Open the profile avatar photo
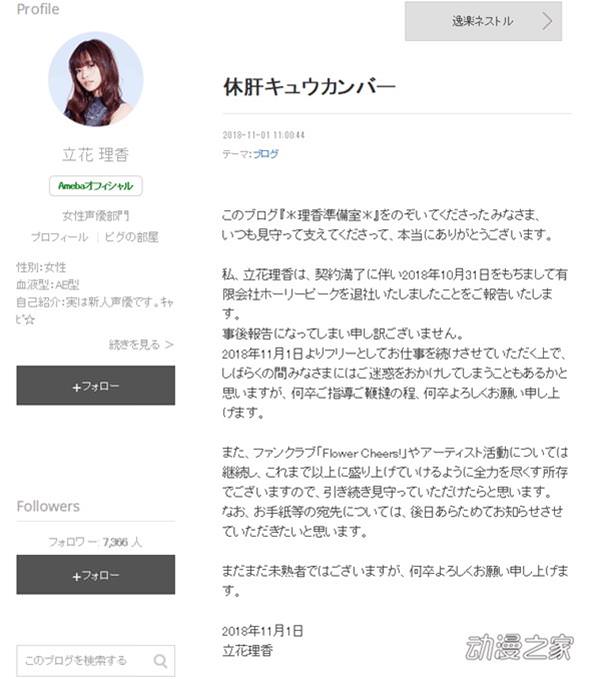The height and width of the screenshot is (679, 600). (x=96, y=80)
